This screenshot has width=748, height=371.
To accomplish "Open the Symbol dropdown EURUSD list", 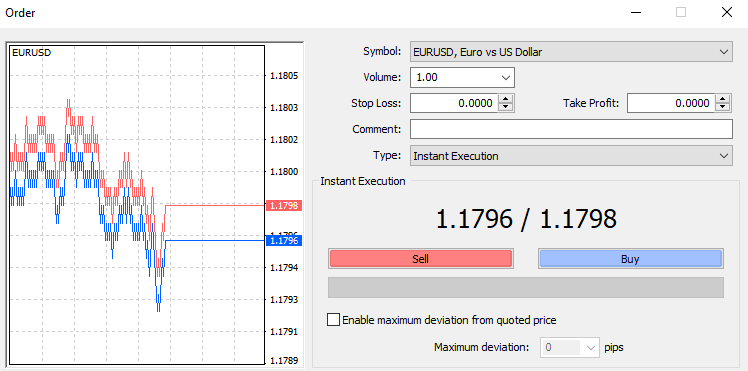I will coord(571,52).
